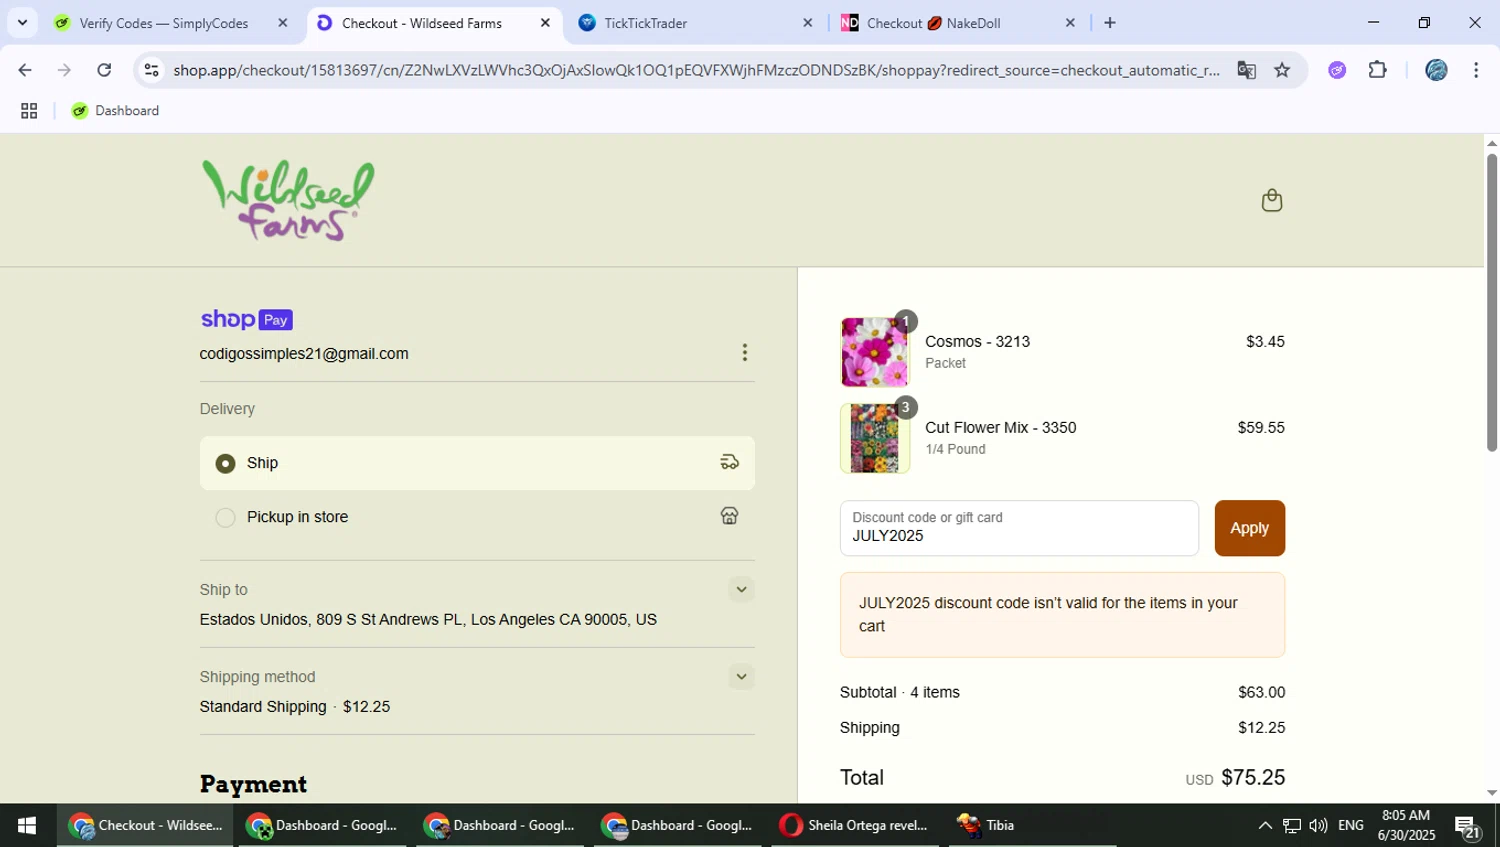Switch to the Verify Codes — SimplyCodes tab
Image resolution: width=1500 pixels, height=847 pixels.
pyautogui.click(x=164, y=23)
